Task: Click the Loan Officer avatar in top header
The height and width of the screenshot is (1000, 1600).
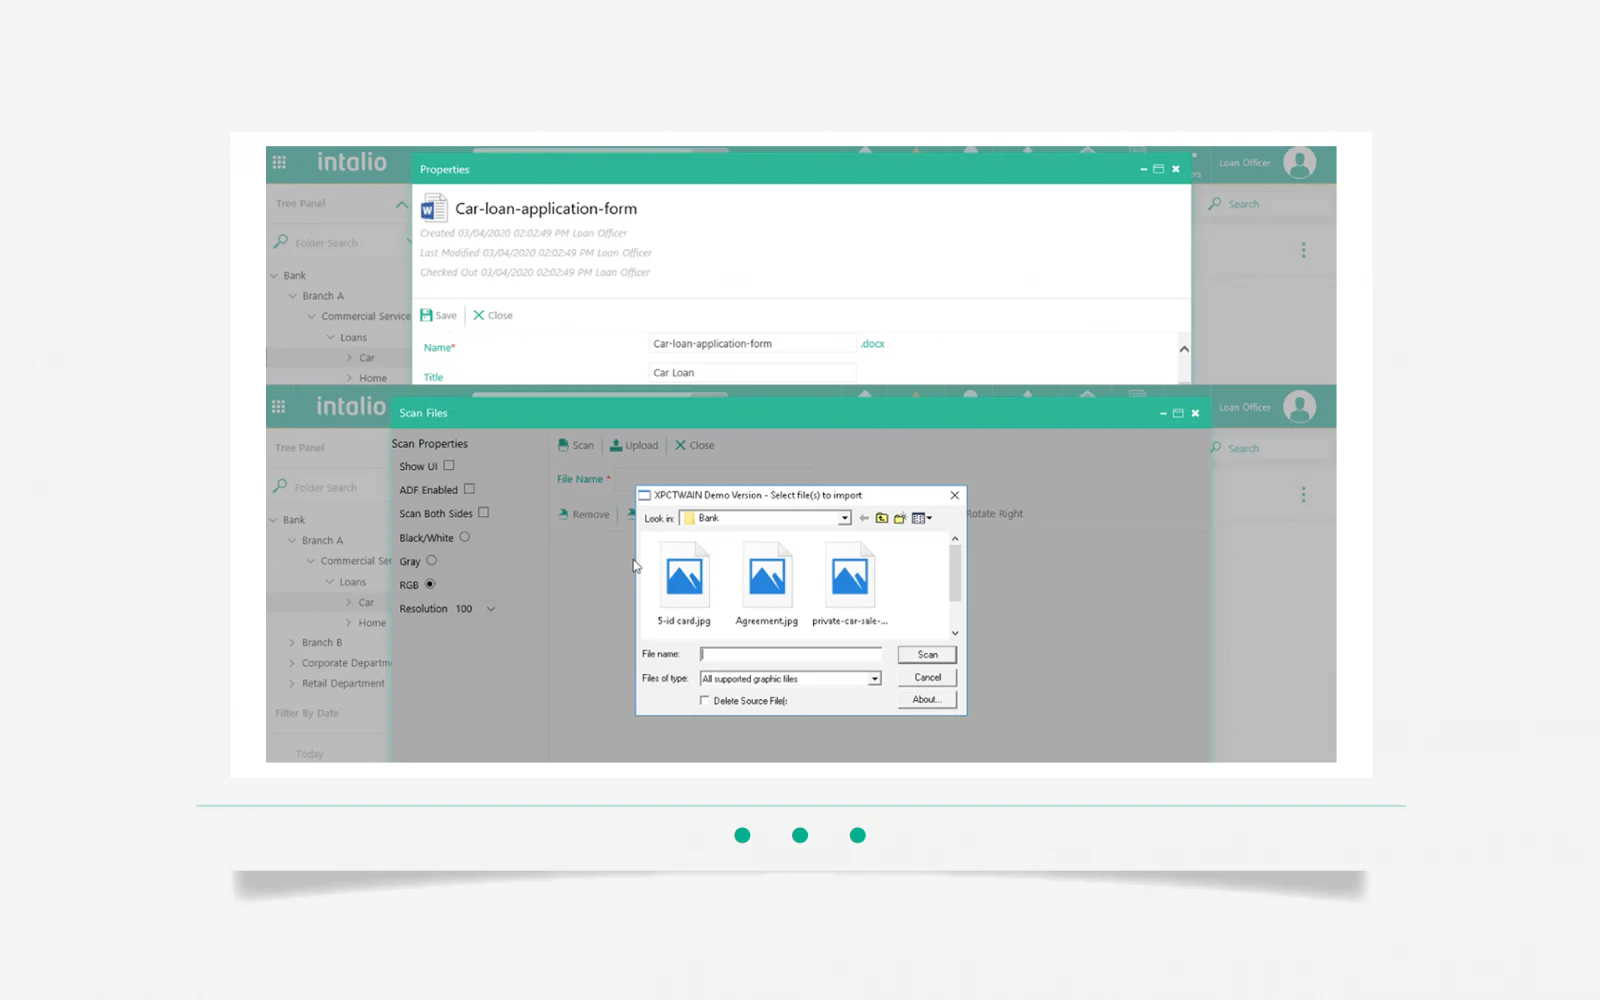Action: click(x=1299, y=163)
